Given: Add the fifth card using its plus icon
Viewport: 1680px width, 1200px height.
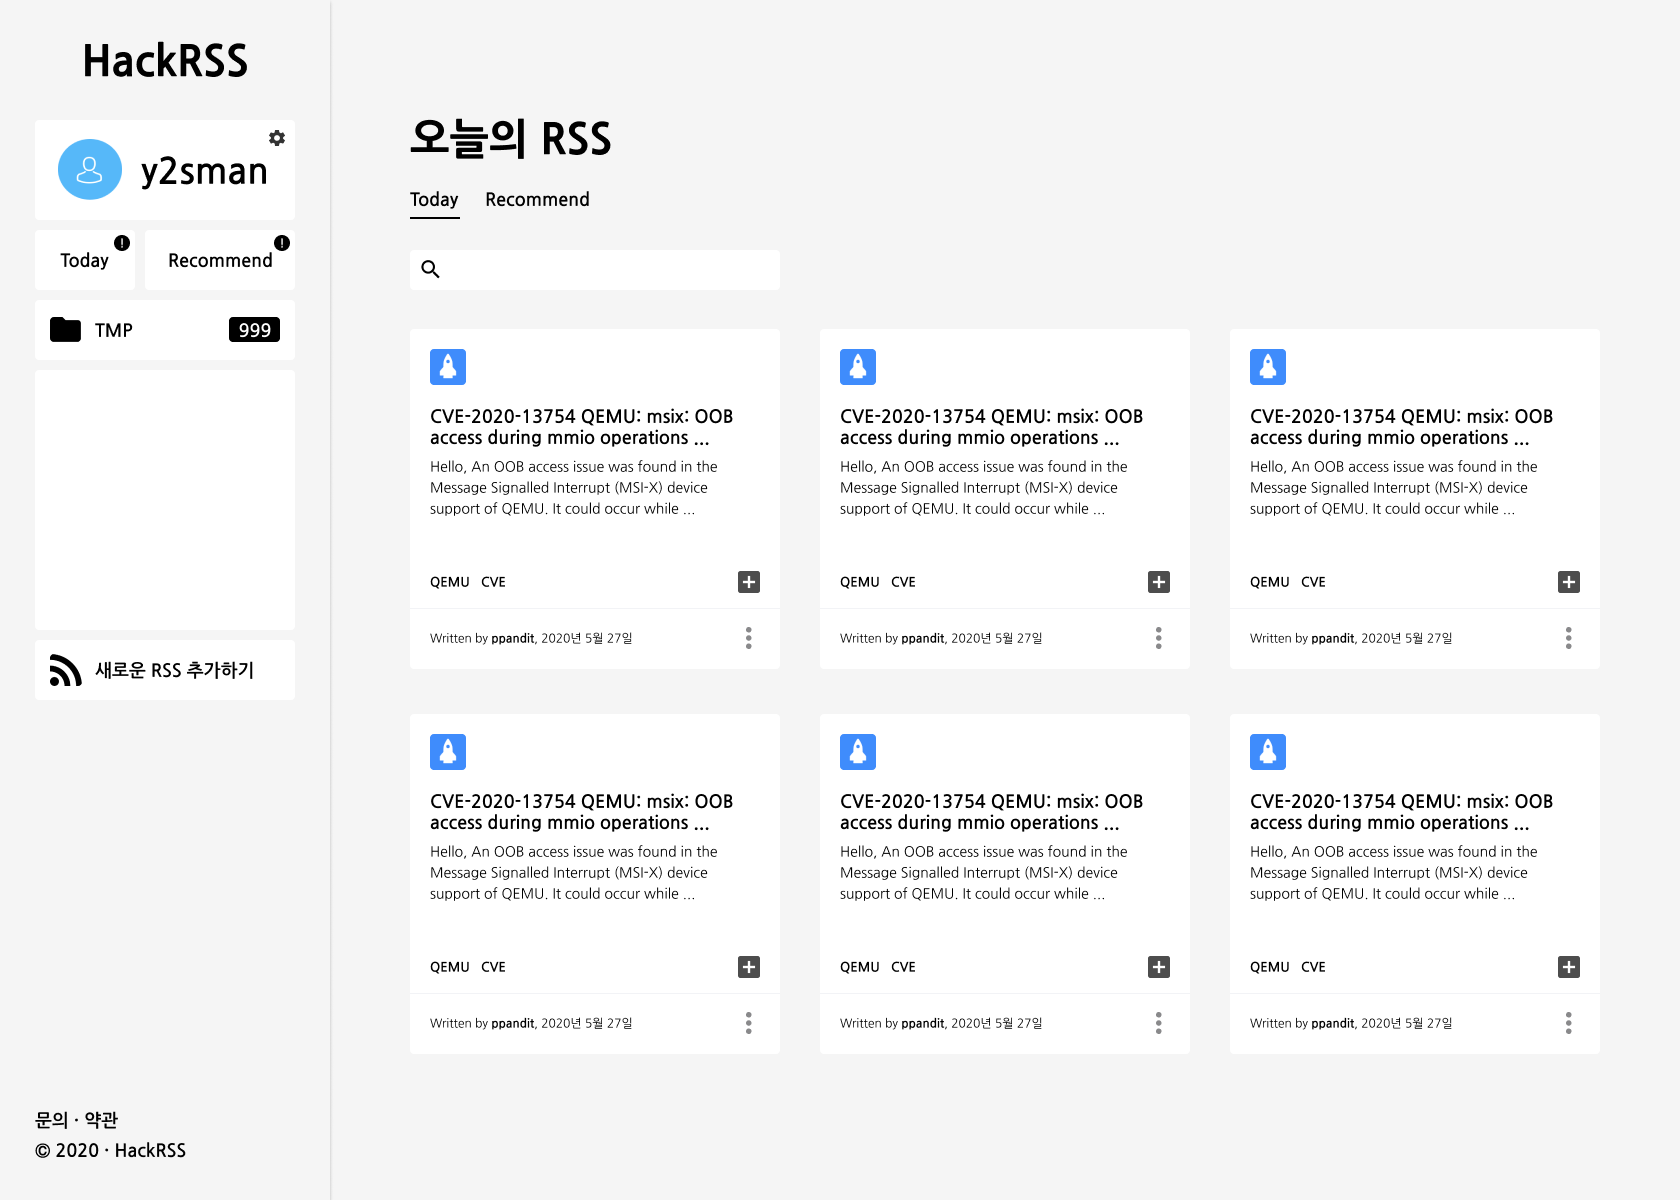Looking at the screenshot, I should tap(1159, 967).
